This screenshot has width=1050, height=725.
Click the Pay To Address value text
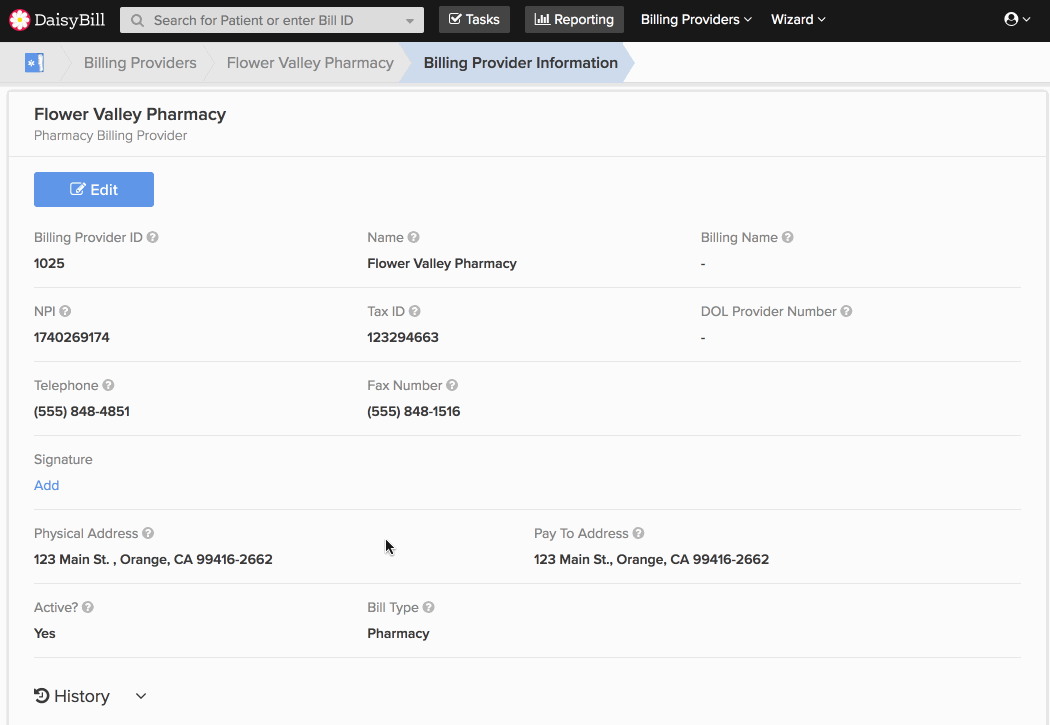tap(652, 559)
